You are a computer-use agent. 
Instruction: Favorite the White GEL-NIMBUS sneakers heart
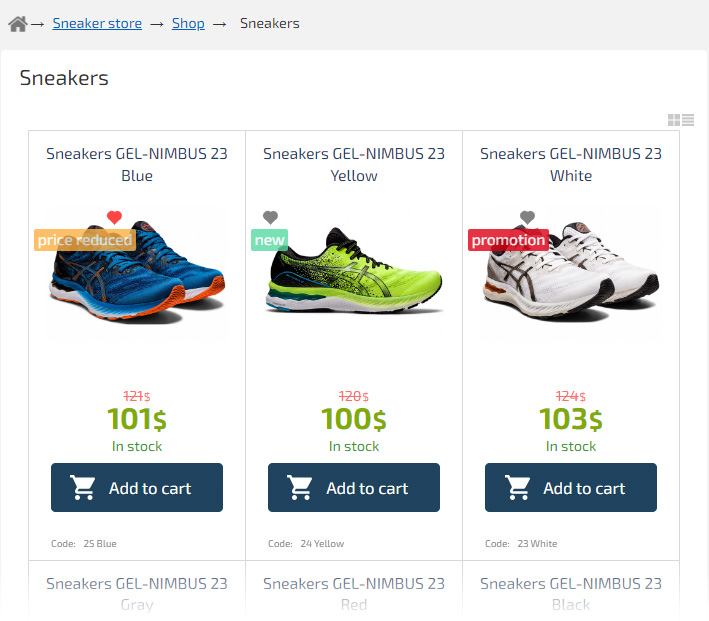click(x=528, y=218)
